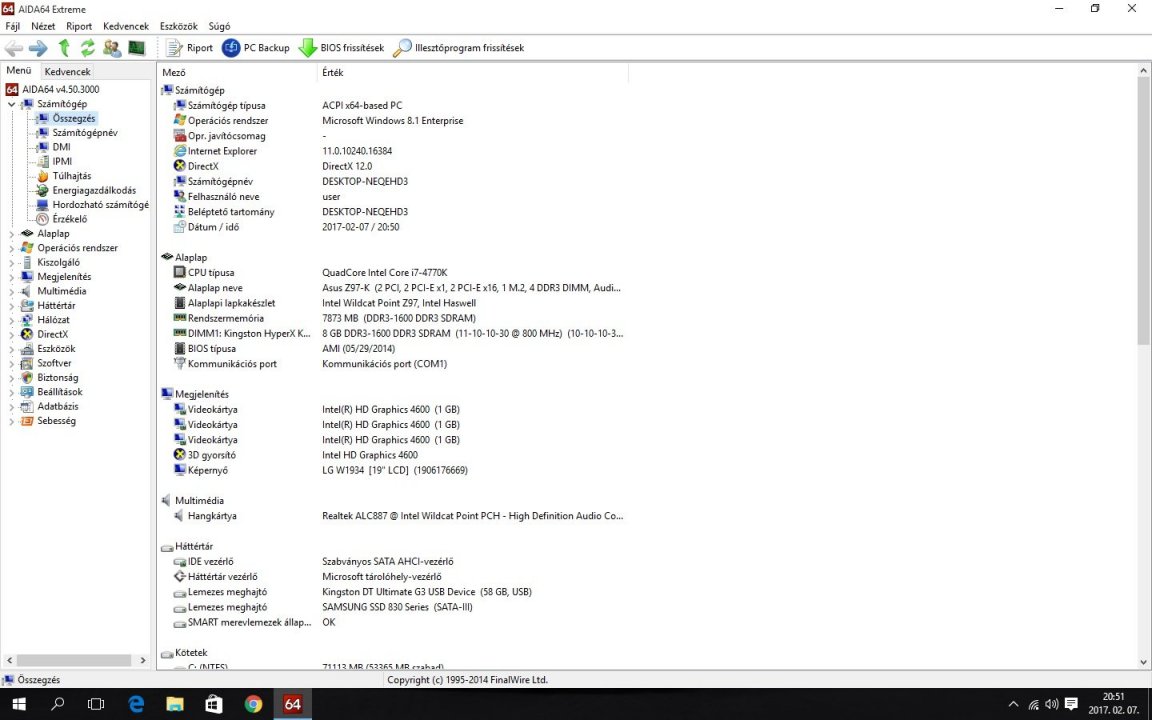This screenshot has height=720, width=1152.
Task: Expand the Alaplap tree node
Action: (11, 234)
